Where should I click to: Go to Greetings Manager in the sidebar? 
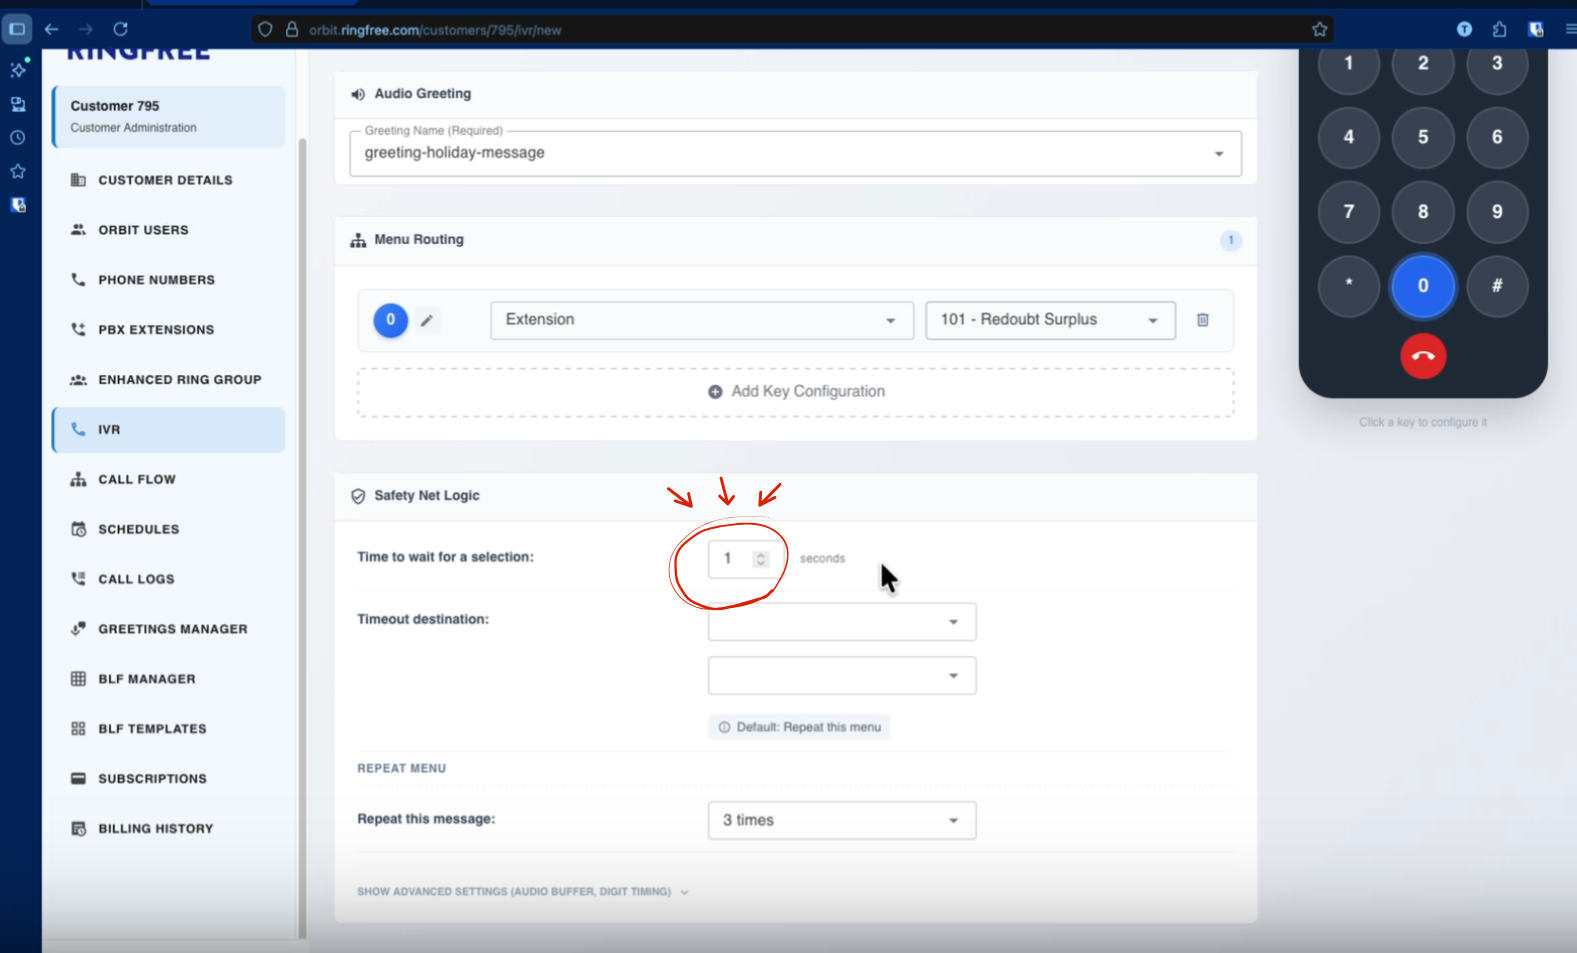pos(172,629)
